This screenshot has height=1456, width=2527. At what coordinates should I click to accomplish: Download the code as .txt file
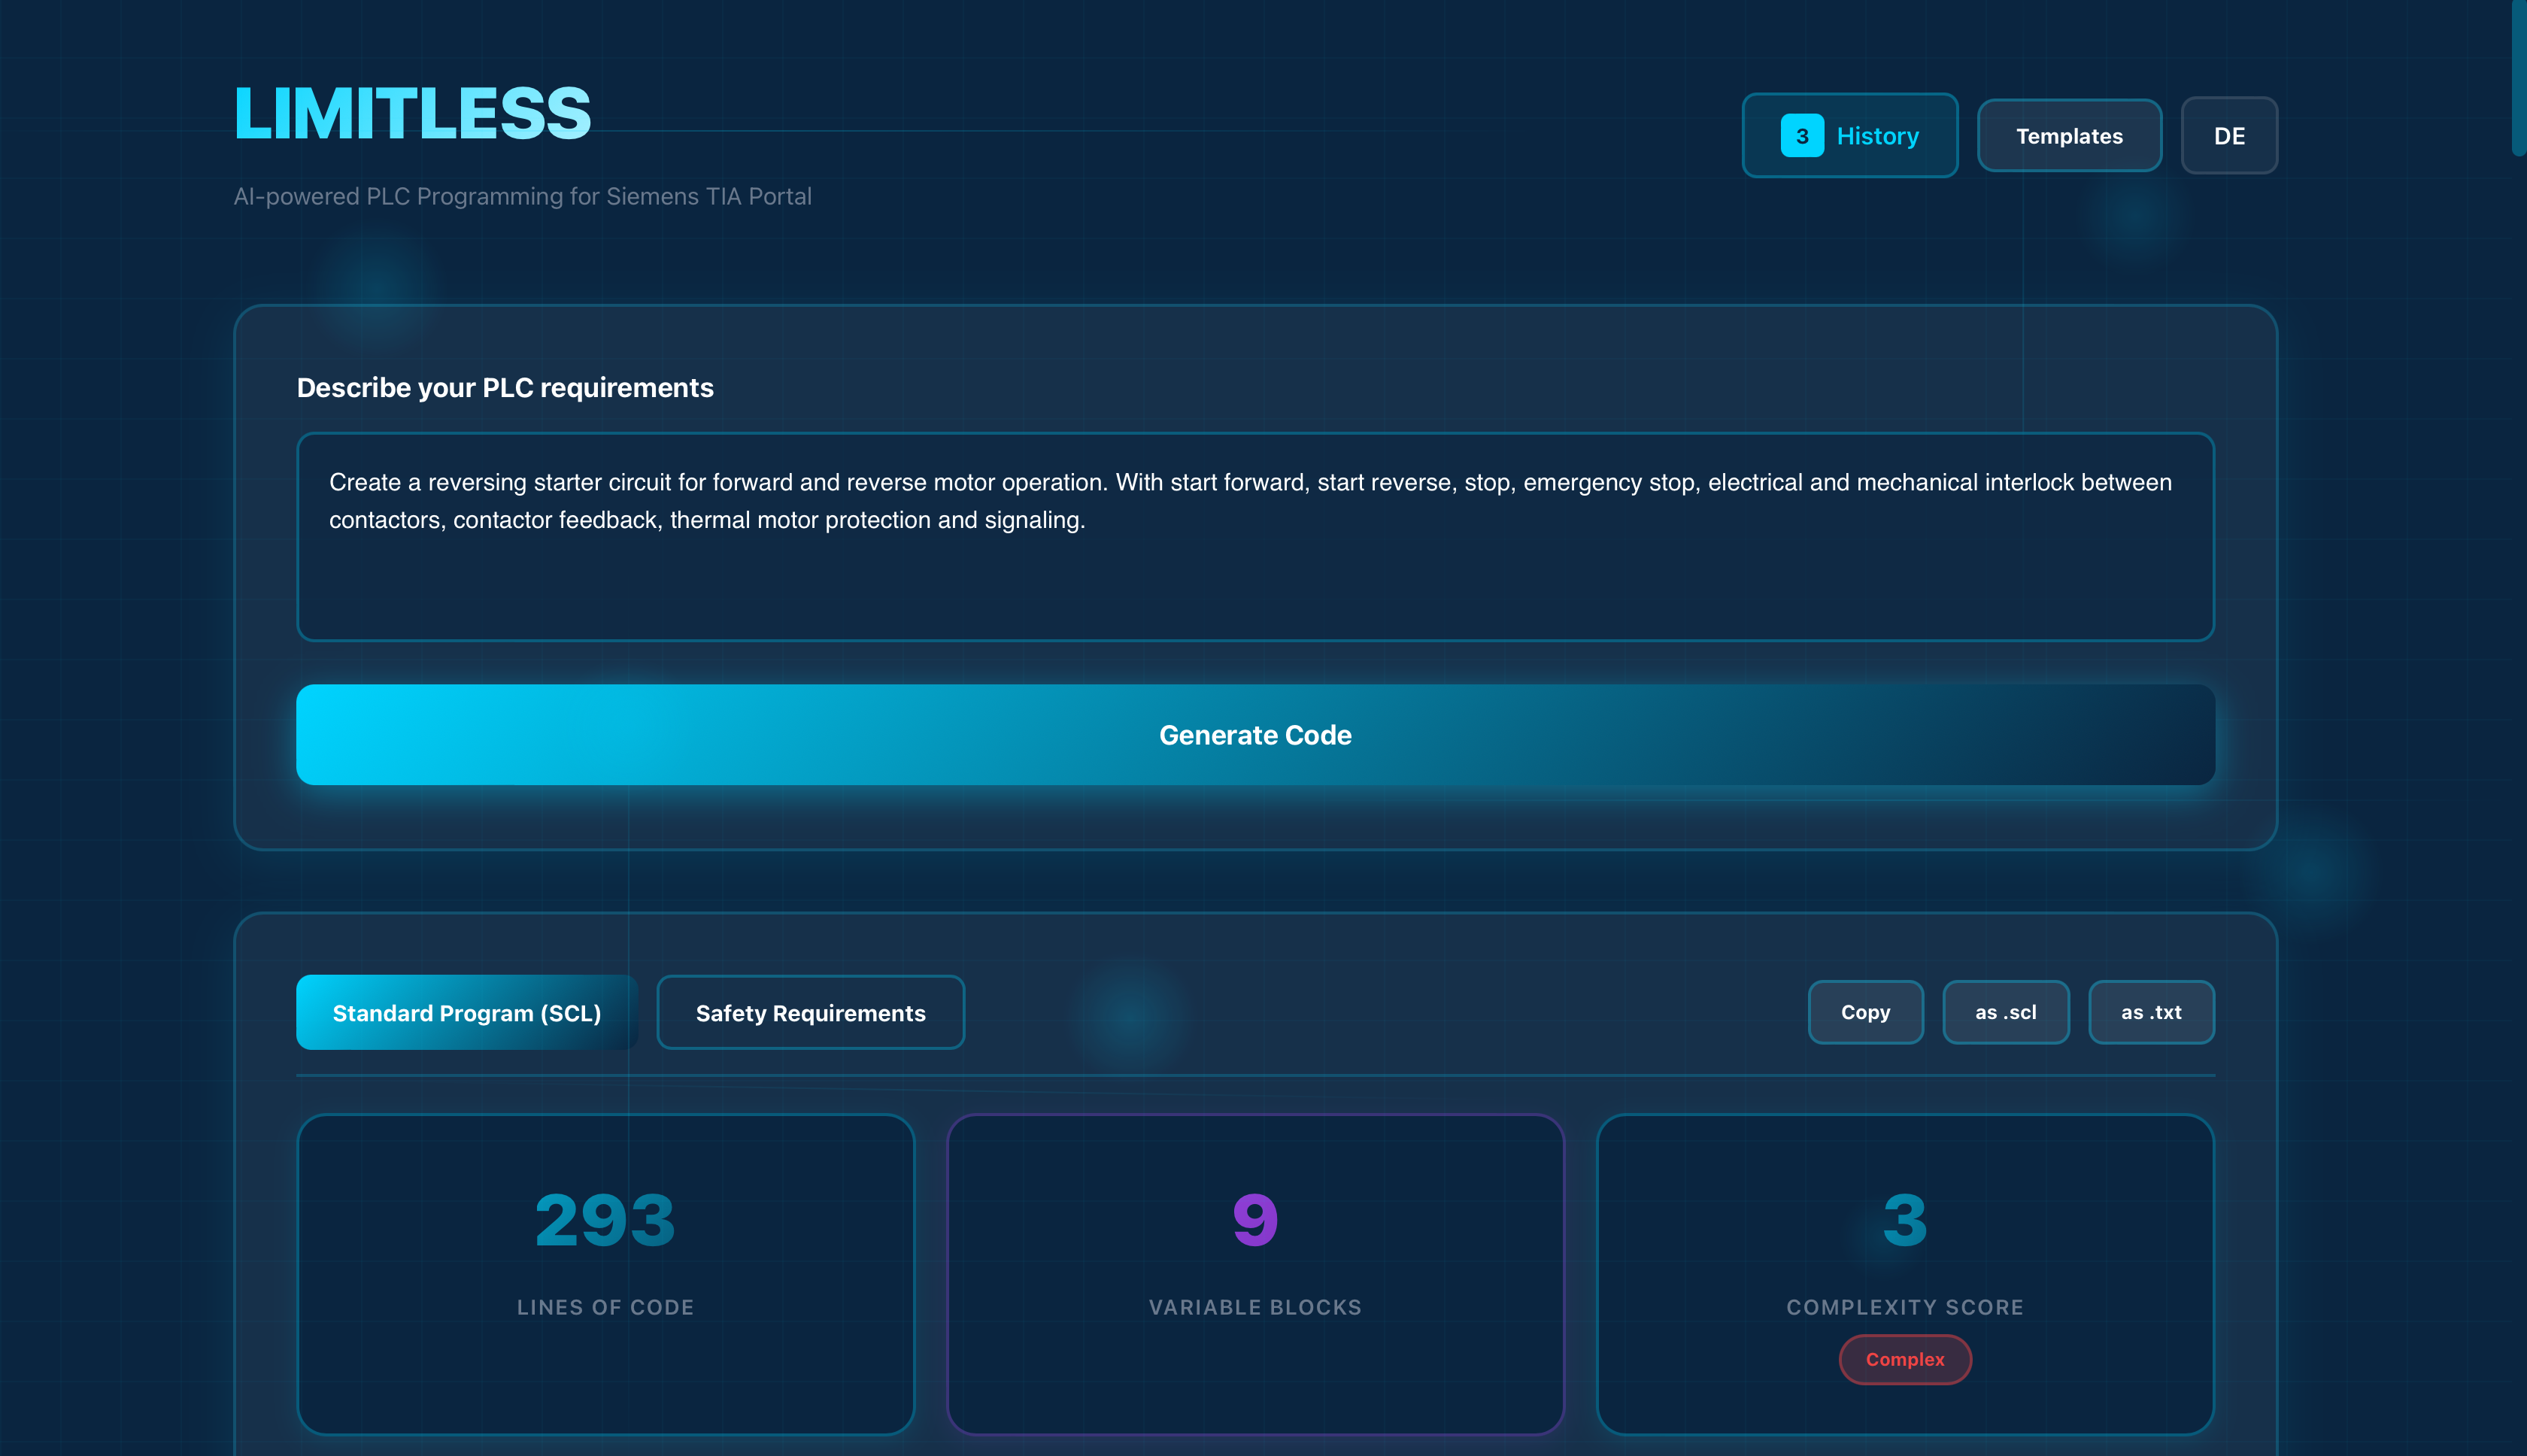click(2150, 1012)
